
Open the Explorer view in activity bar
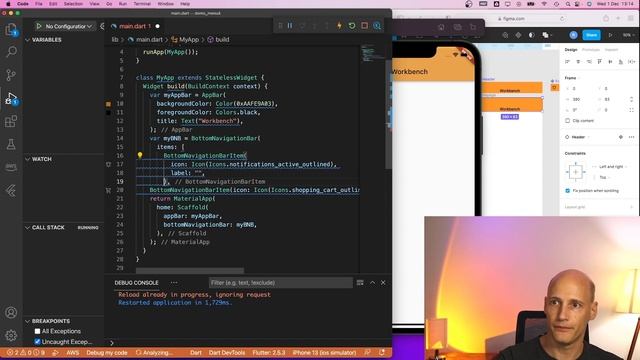pyautogui.click(x=11, y=29)
